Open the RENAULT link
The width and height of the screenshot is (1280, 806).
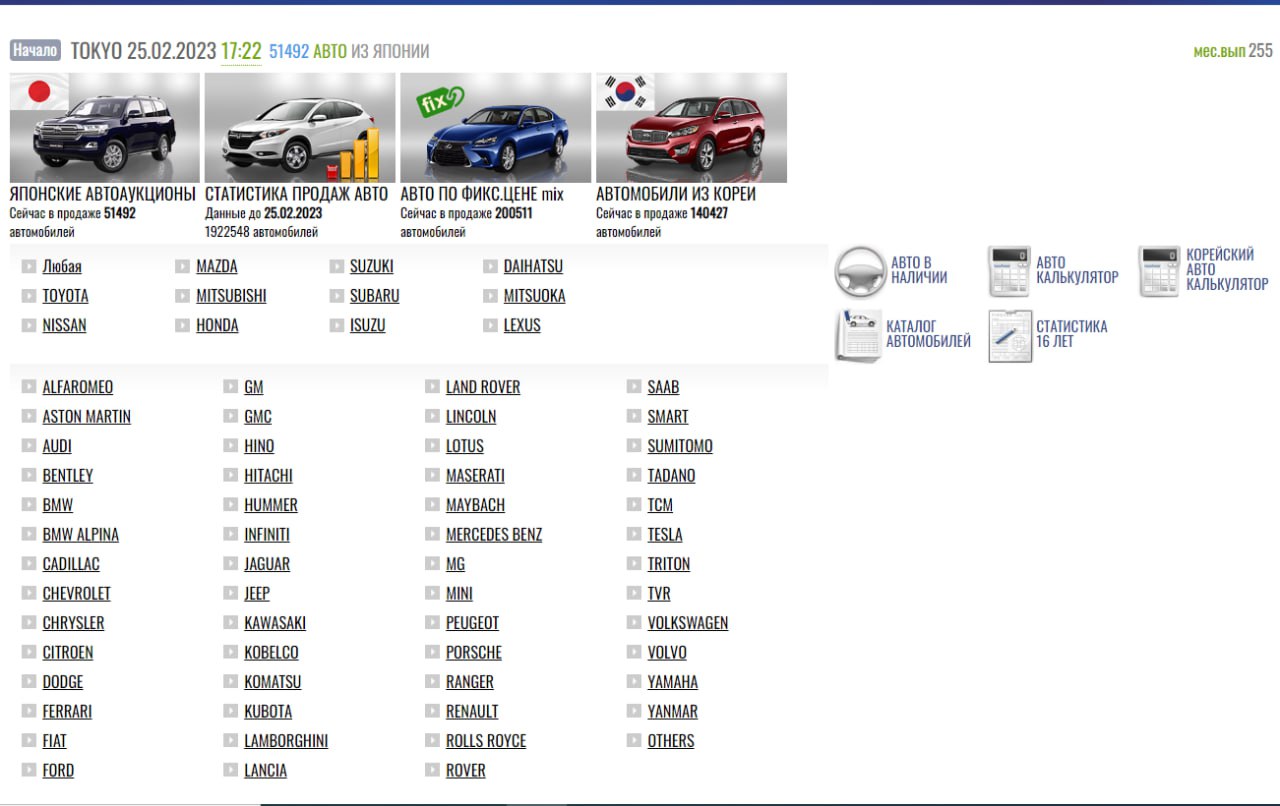click(472, 712)
